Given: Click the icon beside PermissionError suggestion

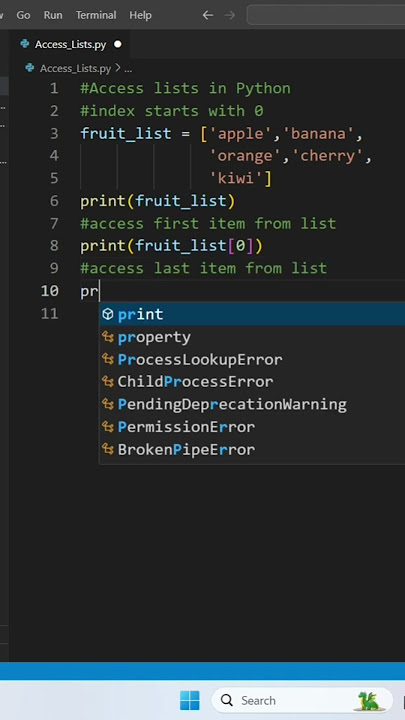Looking at the screenshot, I should [x=108, y=427].
